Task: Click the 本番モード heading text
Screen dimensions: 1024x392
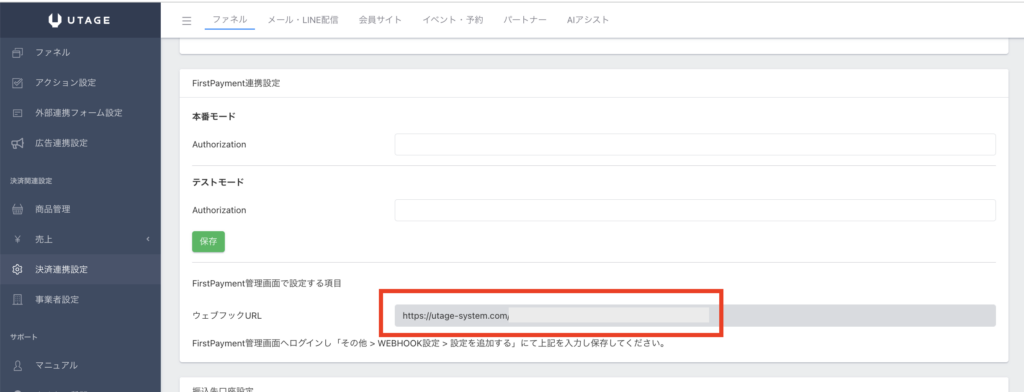Action: (x=214, y=116)
